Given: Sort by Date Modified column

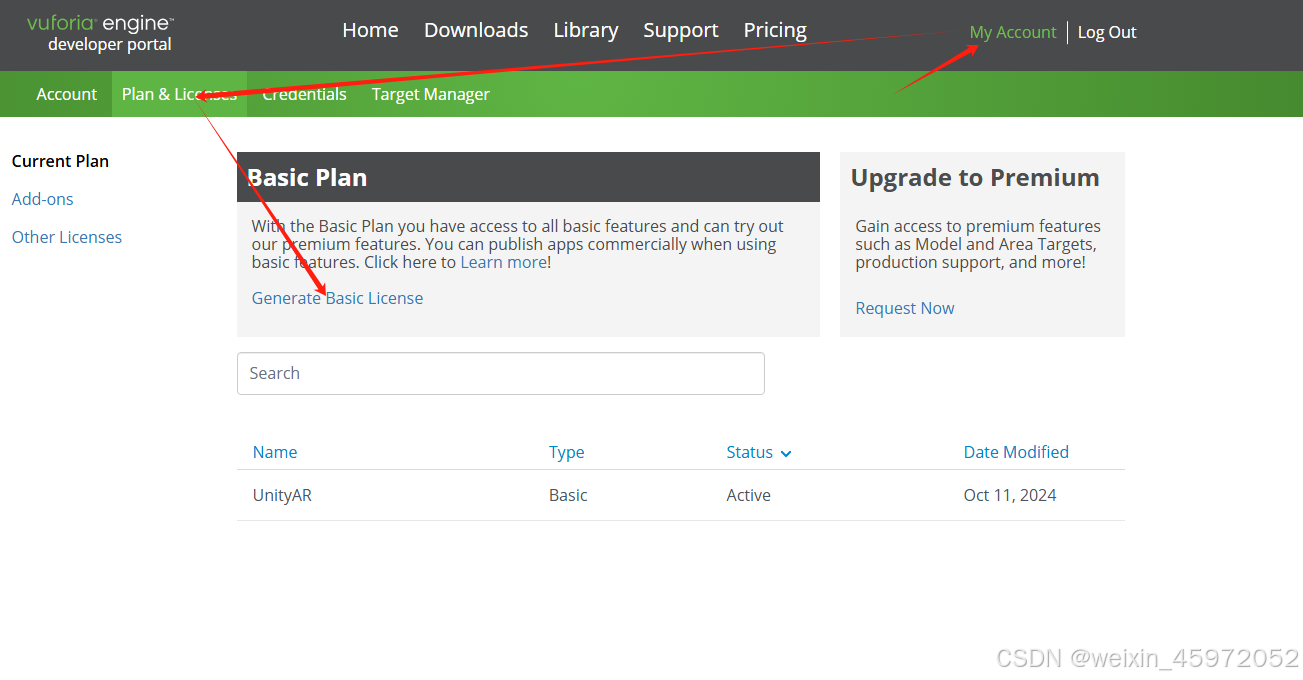Looking at the screenshot, I should coord(1016,452).
